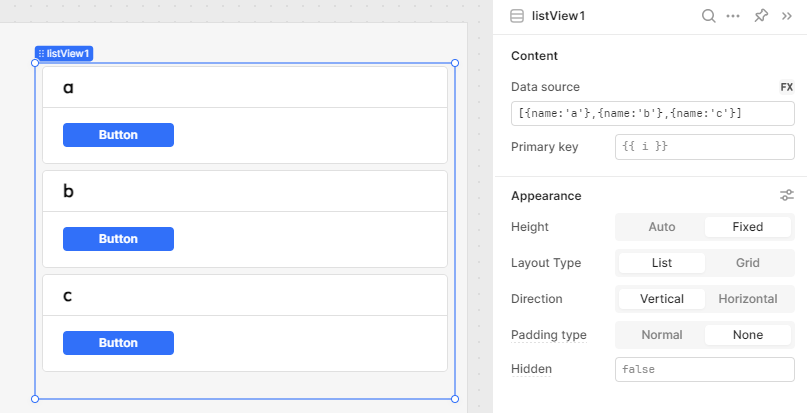807x413 pixels.
Task: Pin the inspector panel with pin icon
Action: pos(761,16)
